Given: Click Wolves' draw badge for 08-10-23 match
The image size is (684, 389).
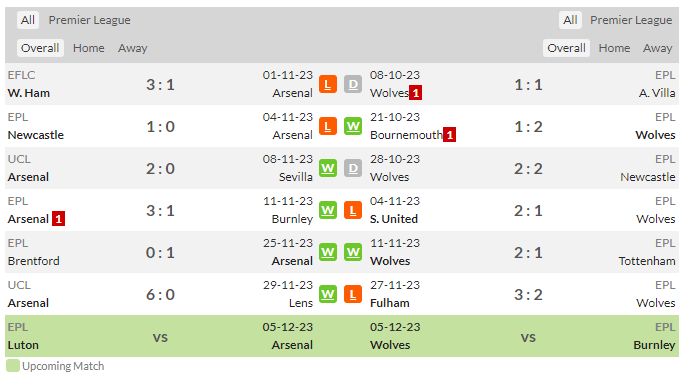Looking at the screenshot, I should pos(353,84).
